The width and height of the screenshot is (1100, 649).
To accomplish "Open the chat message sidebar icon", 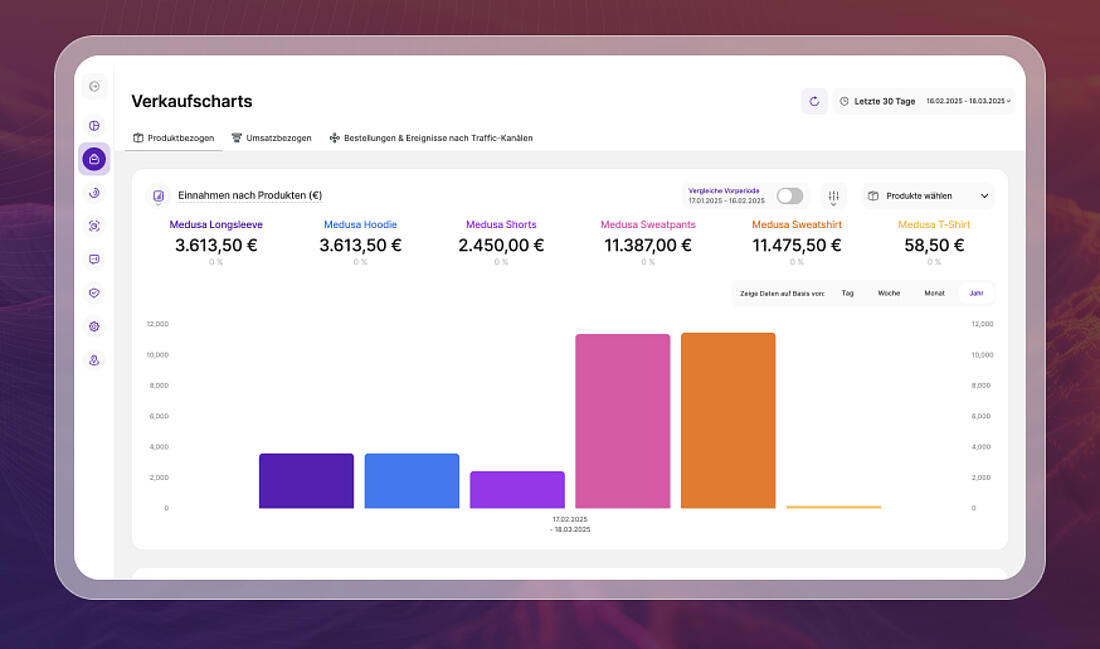I will click(x=94, y=260).
